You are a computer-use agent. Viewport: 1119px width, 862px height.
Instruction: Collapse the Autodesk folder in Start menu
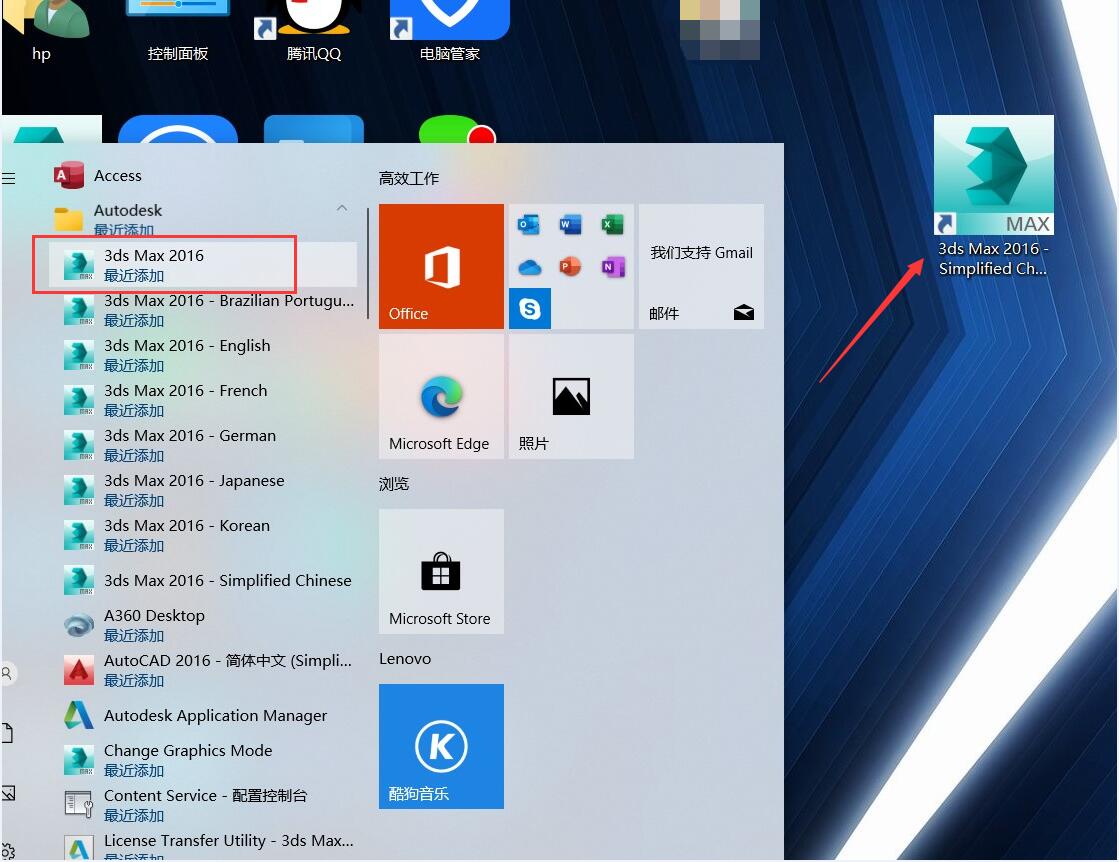(342, 209)
